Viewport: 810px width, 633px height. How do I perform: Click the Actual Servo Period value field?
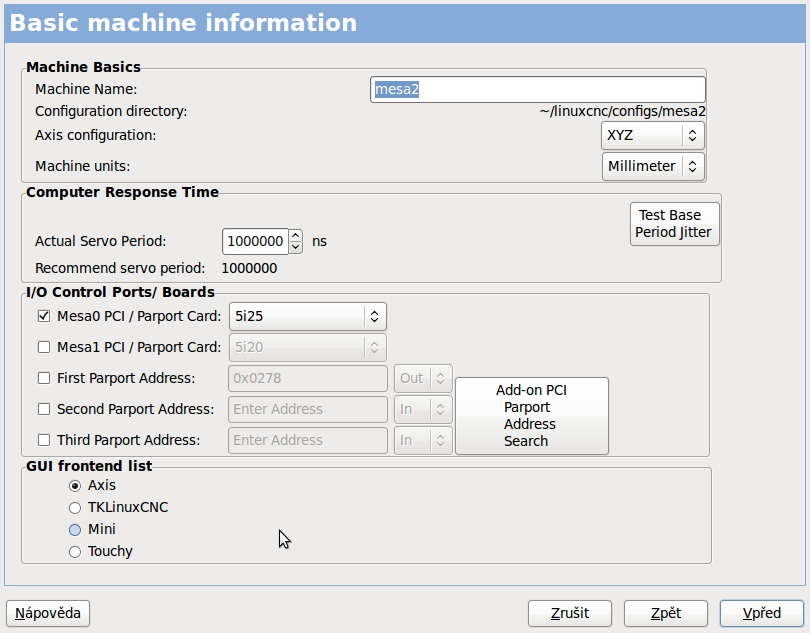tap(255, 241)
